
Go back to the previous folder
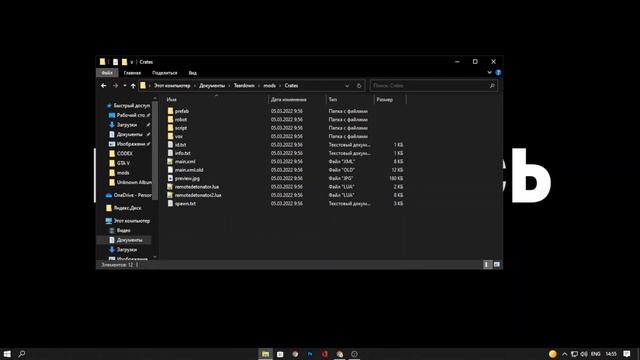pyautogui.click(x=104, y=86)
